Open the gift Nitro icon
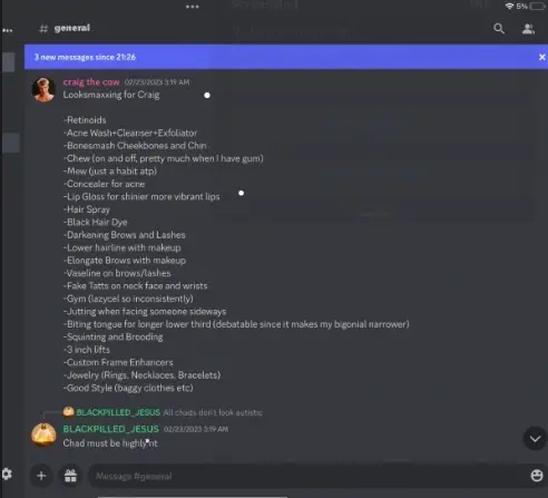Screen dimensions: 548x498 pyautogui.click(x=70, y=476)
